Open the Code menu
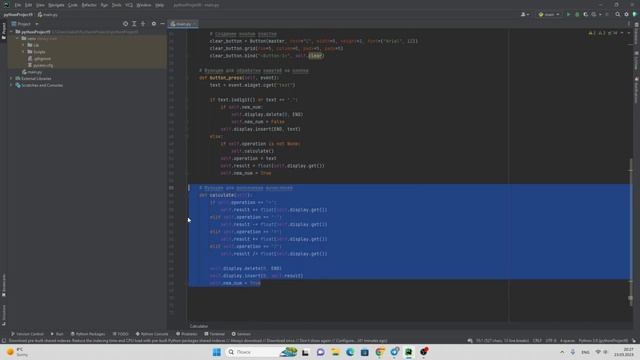Screen dimensions: 640x360 pyautogui.click(x=72, y=5)
